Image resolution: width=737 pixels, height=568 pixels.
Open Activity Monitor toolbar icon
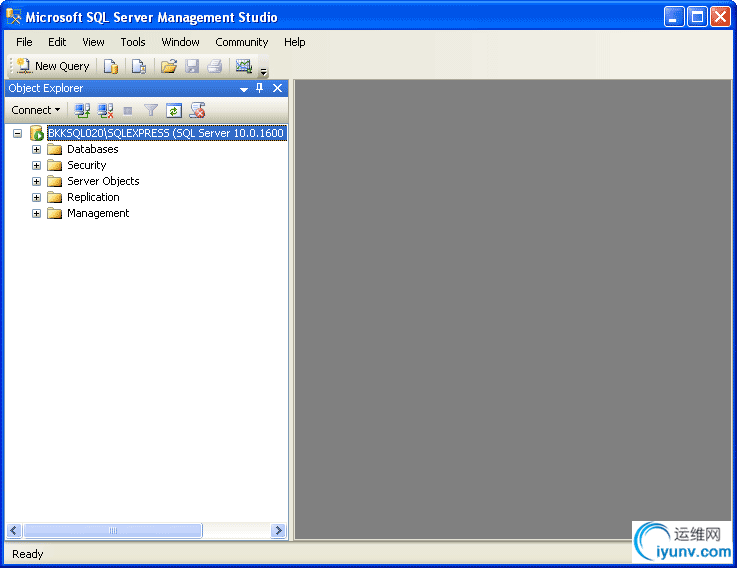tap(243, 66)
